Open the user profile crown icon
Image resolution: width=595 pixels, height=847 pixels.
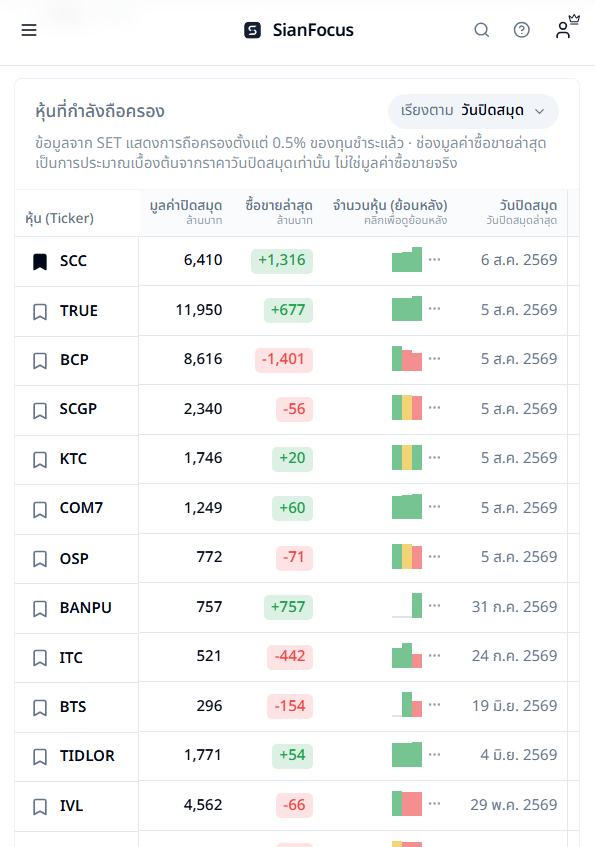coord(567,27)
